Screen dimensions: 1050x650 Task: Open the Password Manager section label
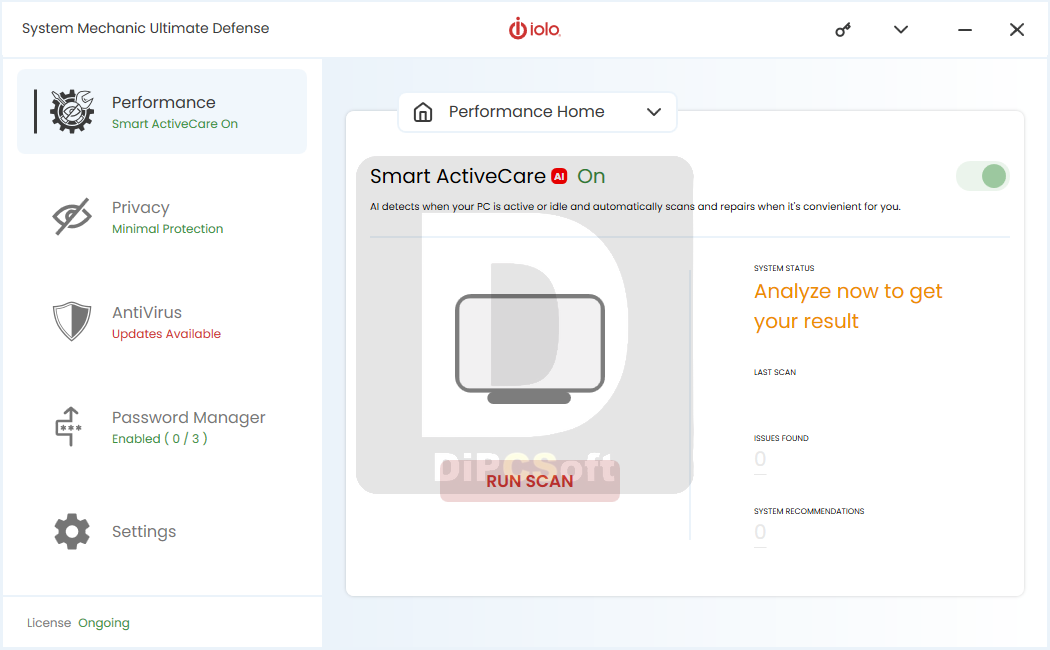(188, 418)
